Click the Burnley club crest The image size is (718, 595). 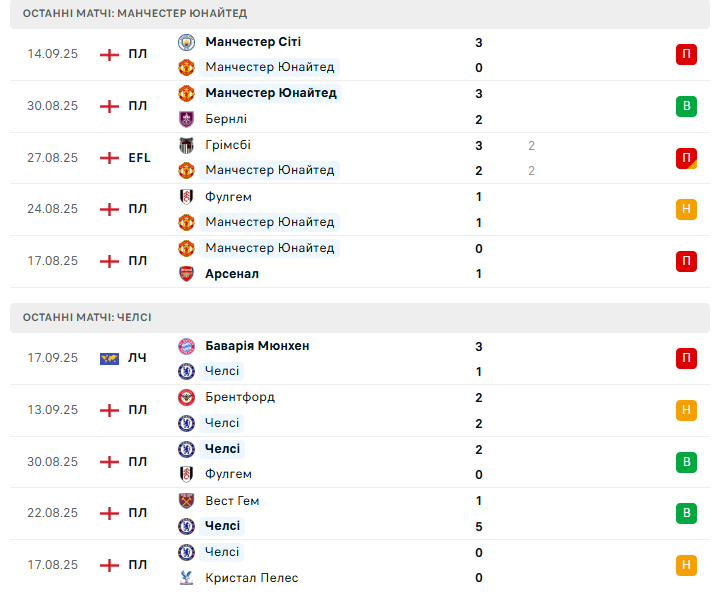[186, 119]
